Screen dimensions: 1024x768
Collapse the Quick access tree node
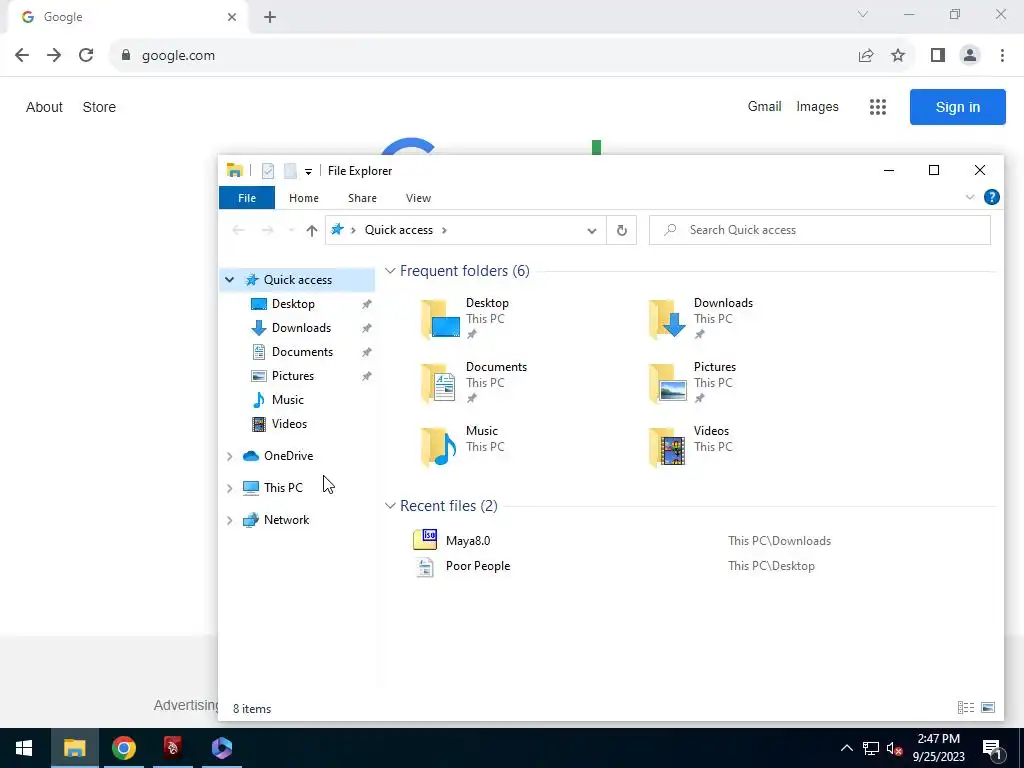point(229,280)
